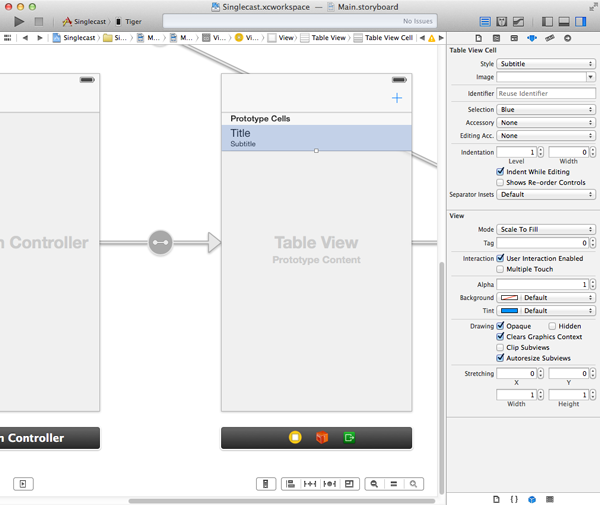The height and width of the screenshot is (505, 600).
Task: Click the Alpha value field
Action: tap(543, 284)
